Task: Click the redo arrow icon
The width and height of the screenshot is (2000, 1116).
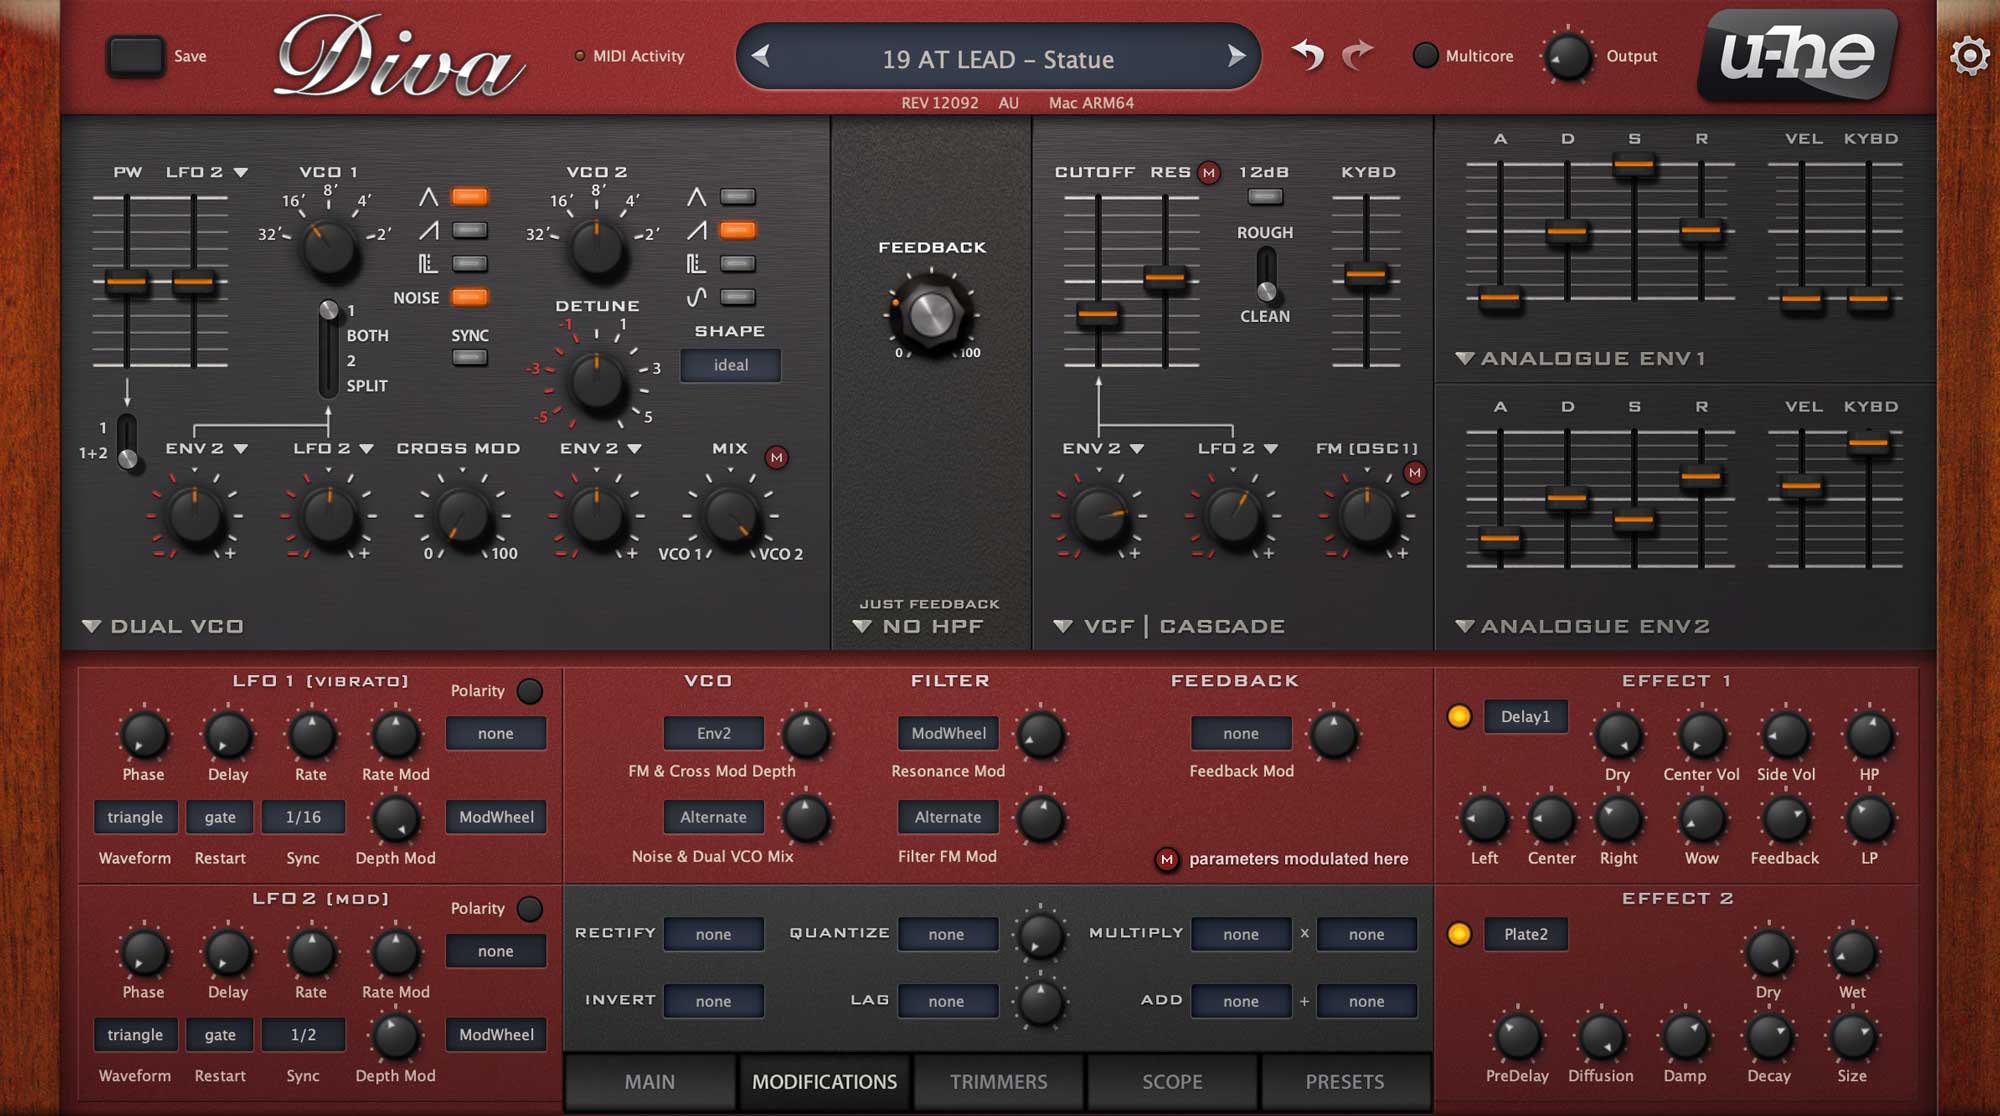Action: pyautogui.click(x=1357, y=54)
